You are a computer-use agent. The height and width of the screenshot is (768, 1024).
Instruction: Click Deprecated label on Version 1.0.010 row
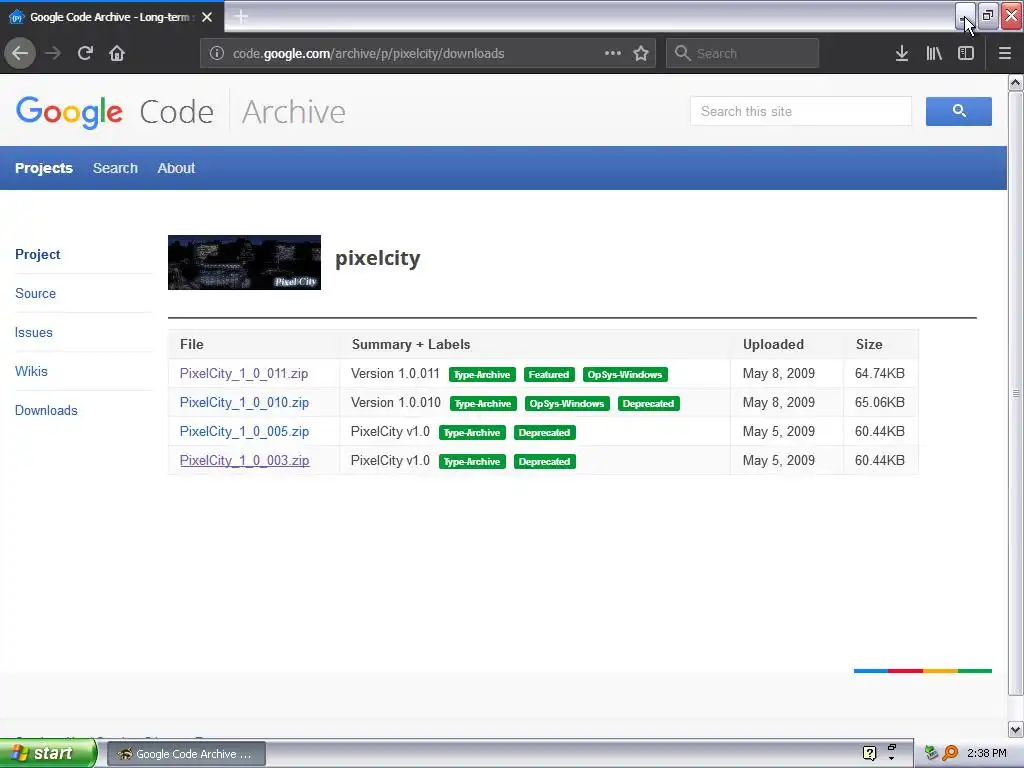point(648,404)
